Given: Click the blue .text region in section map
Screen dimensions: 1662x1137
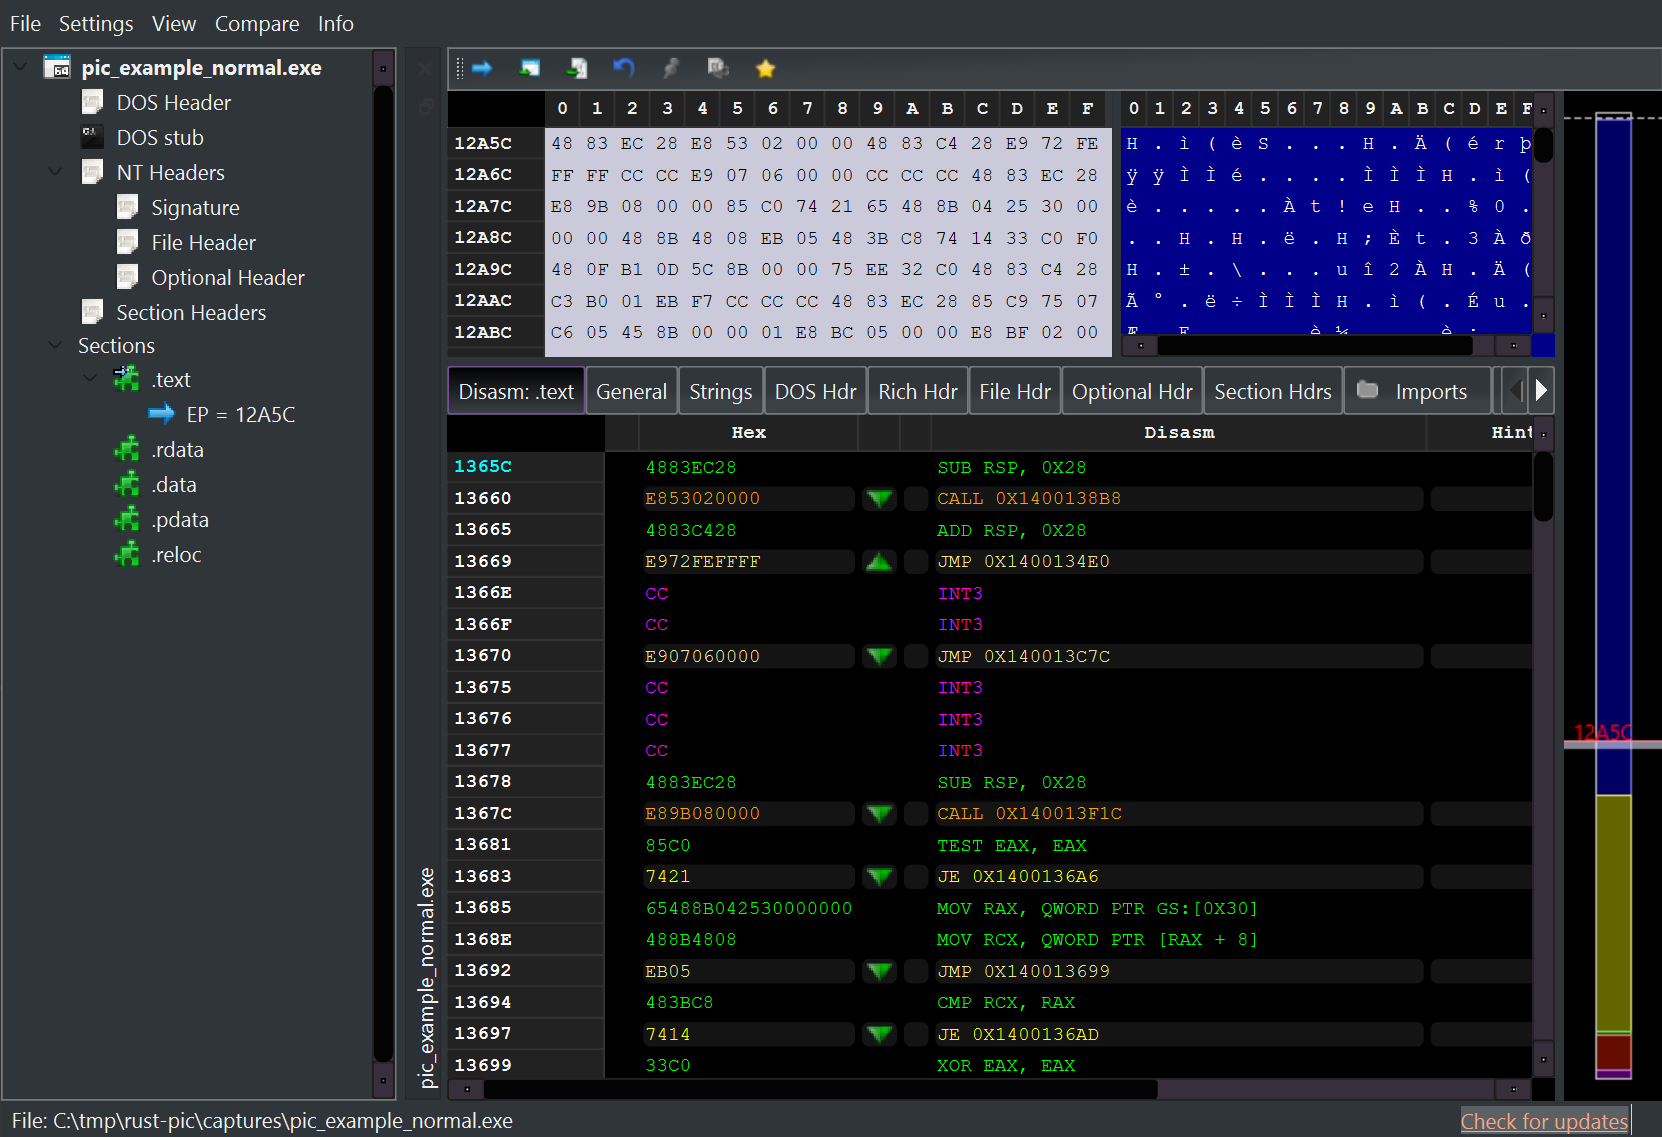Looking at the screenshot, I should (1613, 455).
